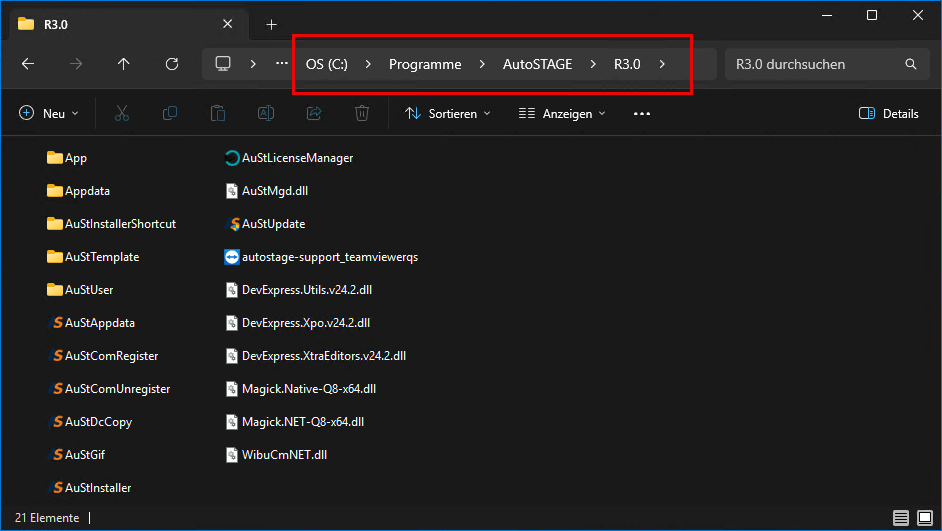Select Magick.Native-Q8-x64.dll file

click(x=300, y=389)
